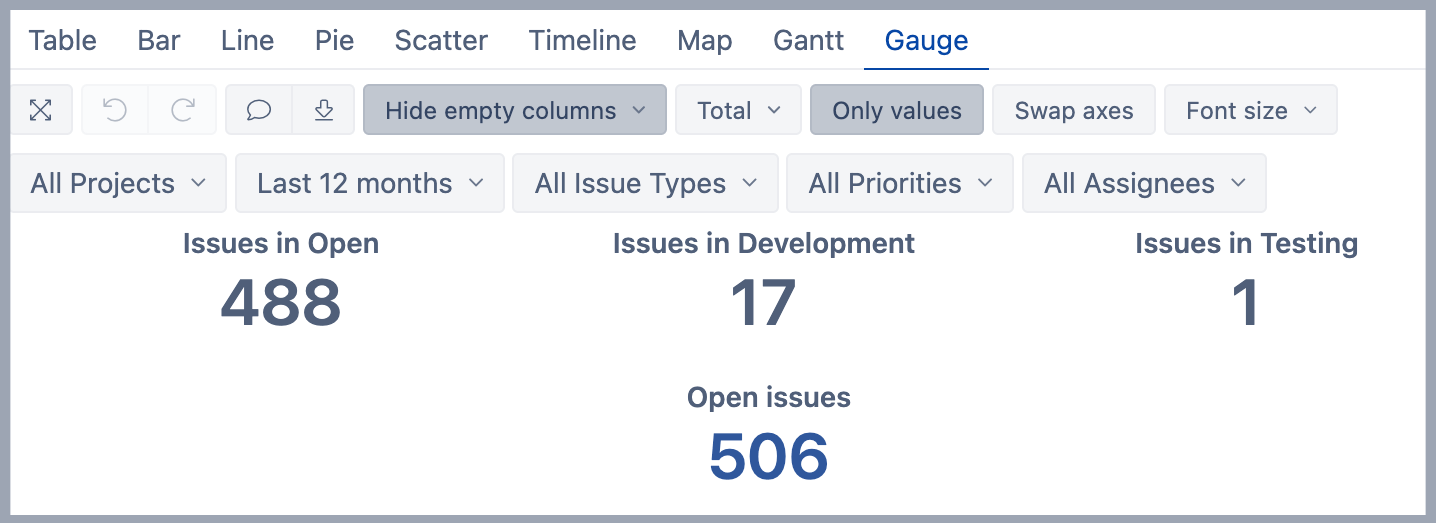This screenshot has width=1436, height=523.
Task: Switch to the Pie chart tab
Action: [334, 41]
